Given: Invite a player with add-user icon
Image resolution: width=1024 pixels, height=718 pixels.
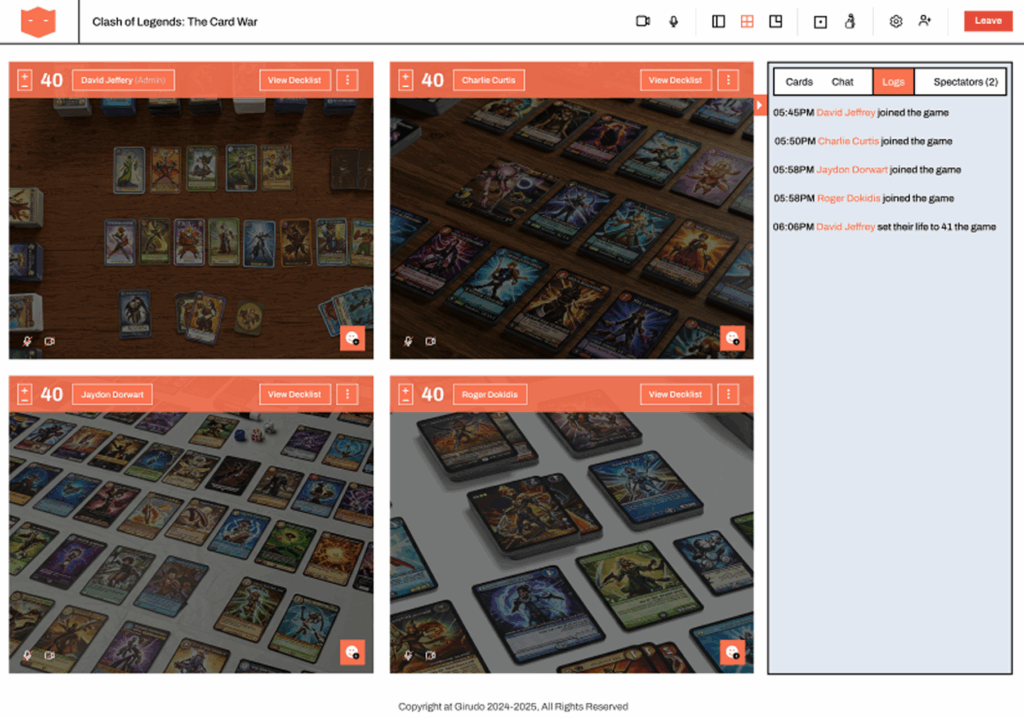Looking at the screenshot, I should (925, 21).
